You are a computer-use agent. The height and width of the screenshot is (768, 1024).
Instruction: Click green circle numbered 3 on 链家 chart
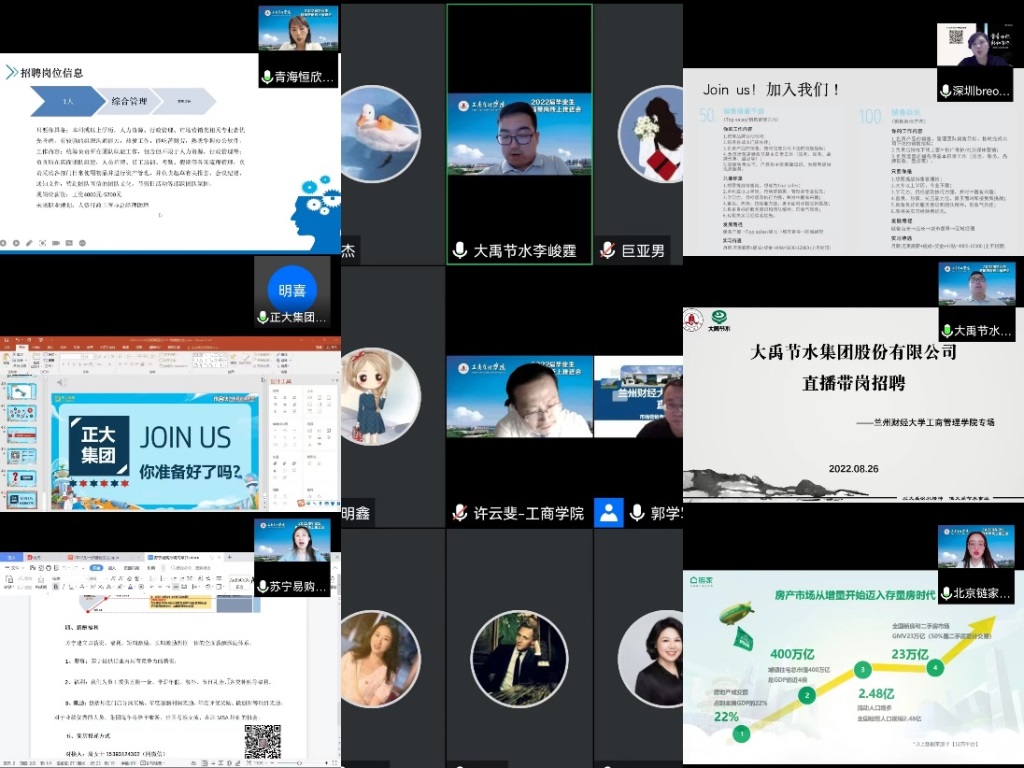[x=863, y=669]
